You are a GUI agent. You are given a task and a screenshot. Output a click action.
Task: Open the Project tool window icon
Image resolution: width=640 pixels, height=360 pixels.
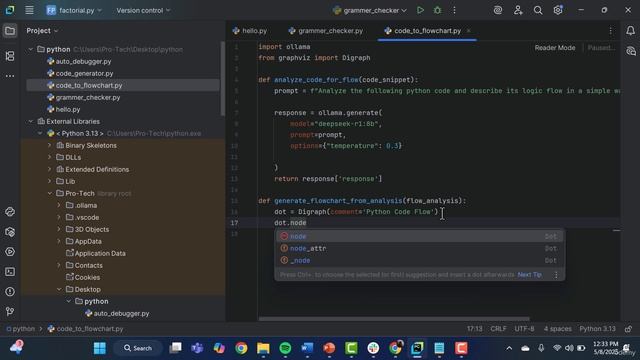(10, 31)
